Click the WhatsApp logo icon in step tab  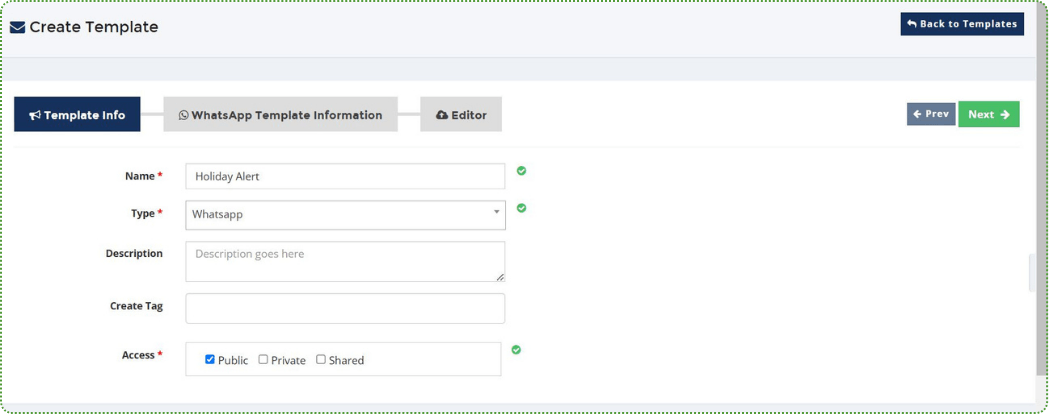coord(183,115)
